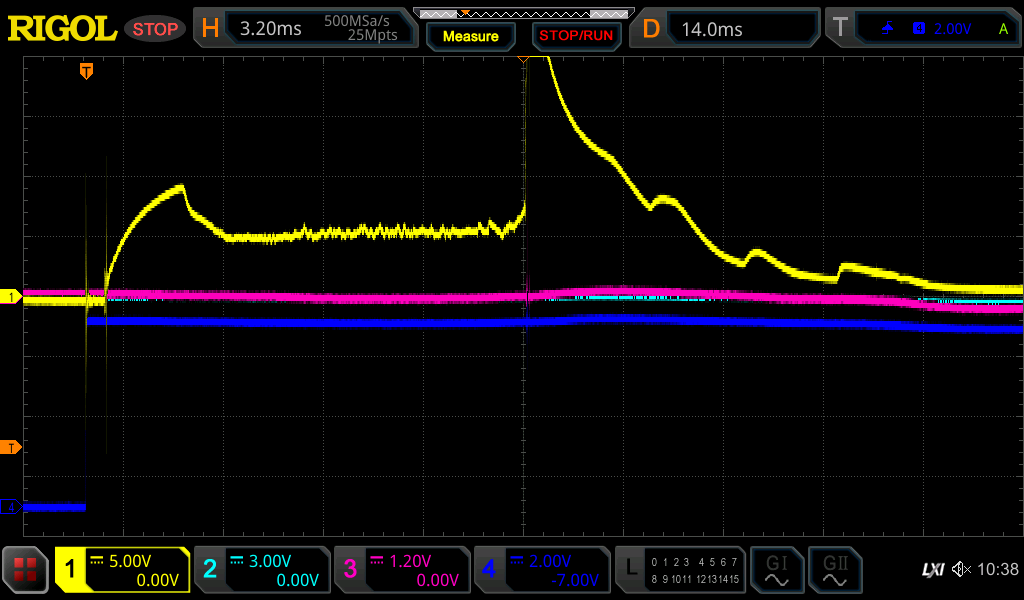Click the blue channel 4 ground marker
1024x600 pixels.
point(10,507)
